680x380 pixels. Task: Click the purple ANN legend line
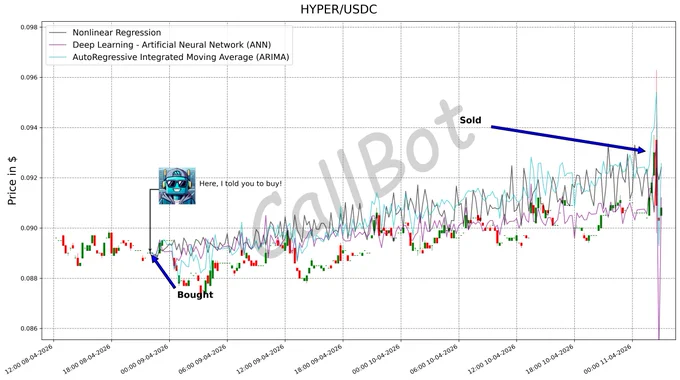click(58, 45)
